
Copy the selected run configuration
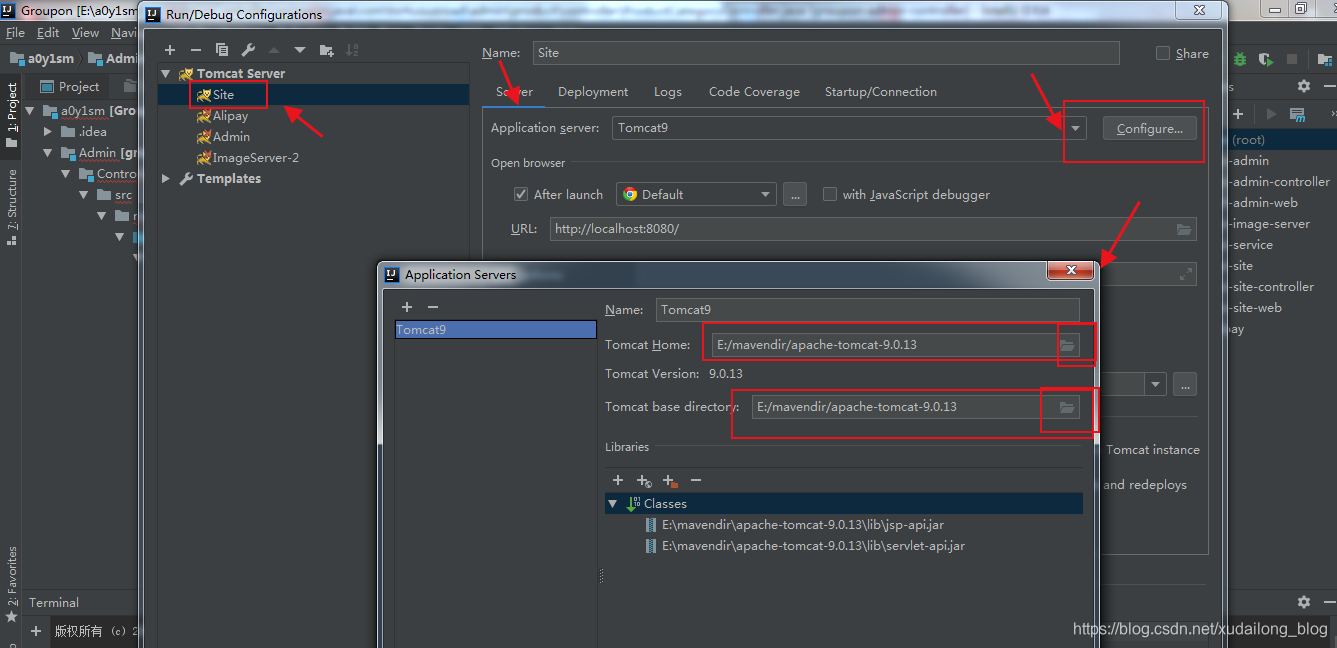click(x=222, y=50)
